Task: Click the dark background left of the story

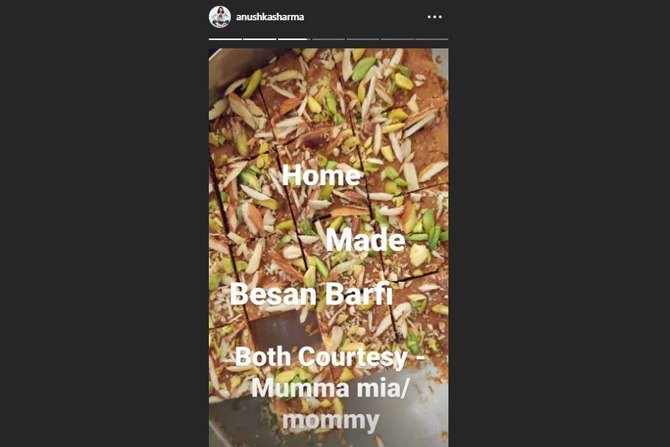Action: pyautogui.click(x=104, y=224)
